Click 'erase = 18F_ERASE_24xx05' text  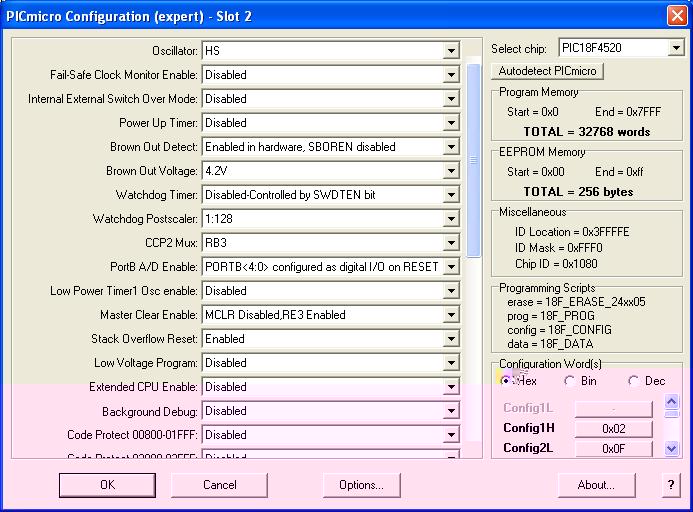576,302
